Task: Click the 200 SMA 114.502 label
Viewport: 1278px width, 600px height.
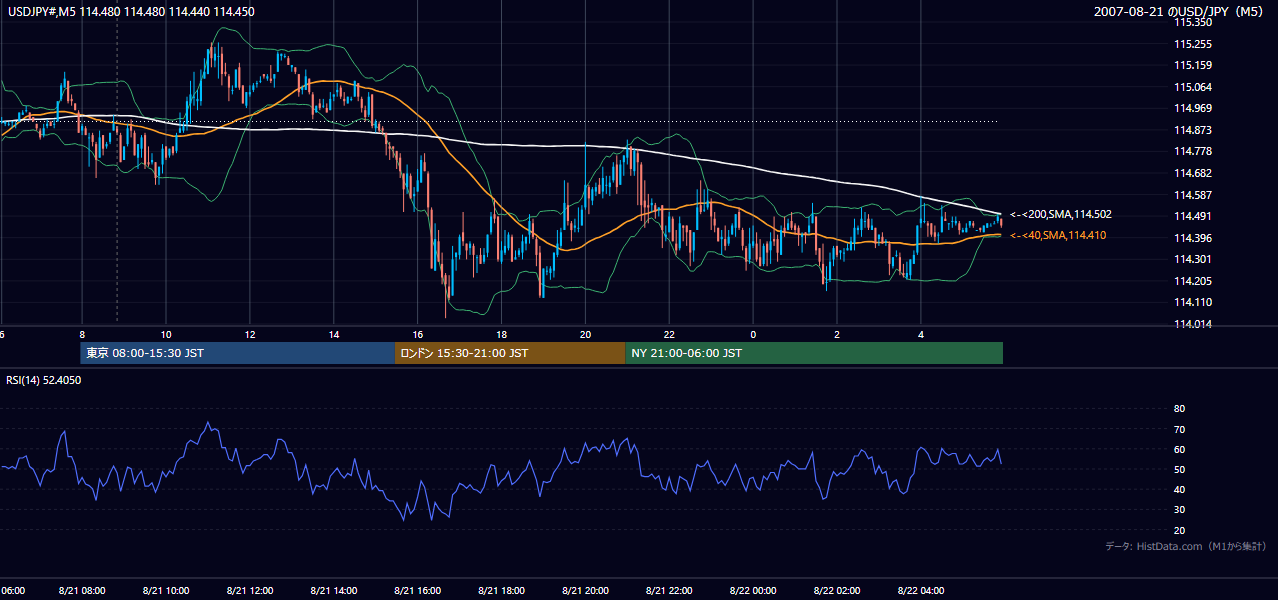Action: (1061, 214)
